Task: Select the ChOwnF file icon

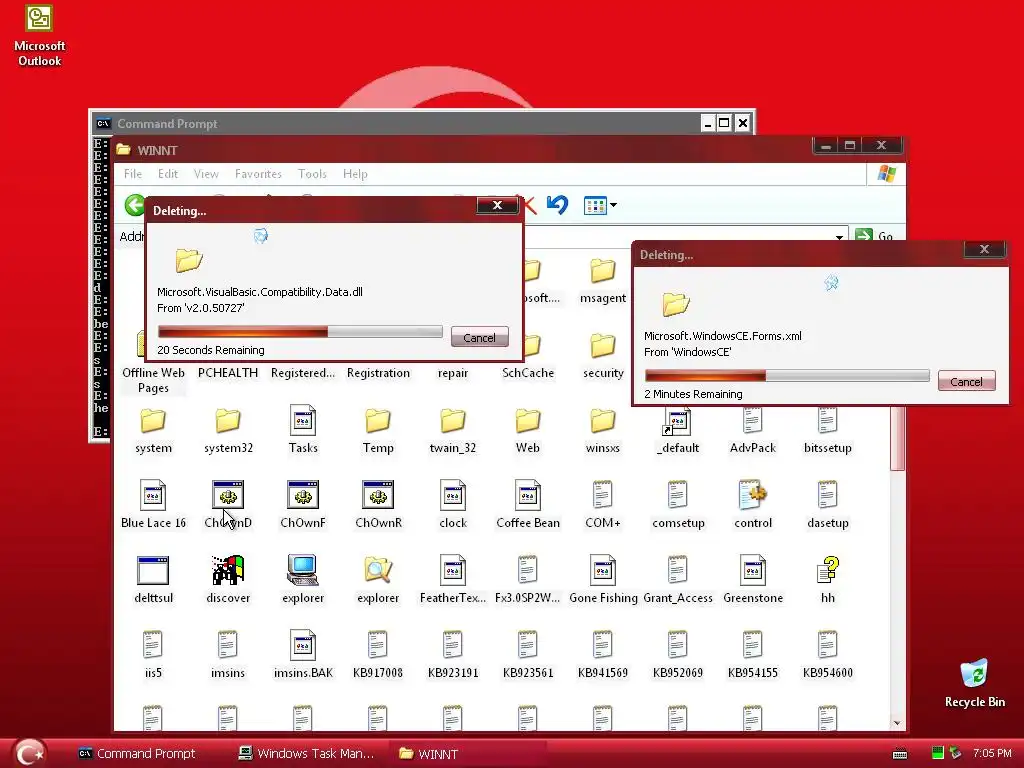Action: [x=303, y=495]
